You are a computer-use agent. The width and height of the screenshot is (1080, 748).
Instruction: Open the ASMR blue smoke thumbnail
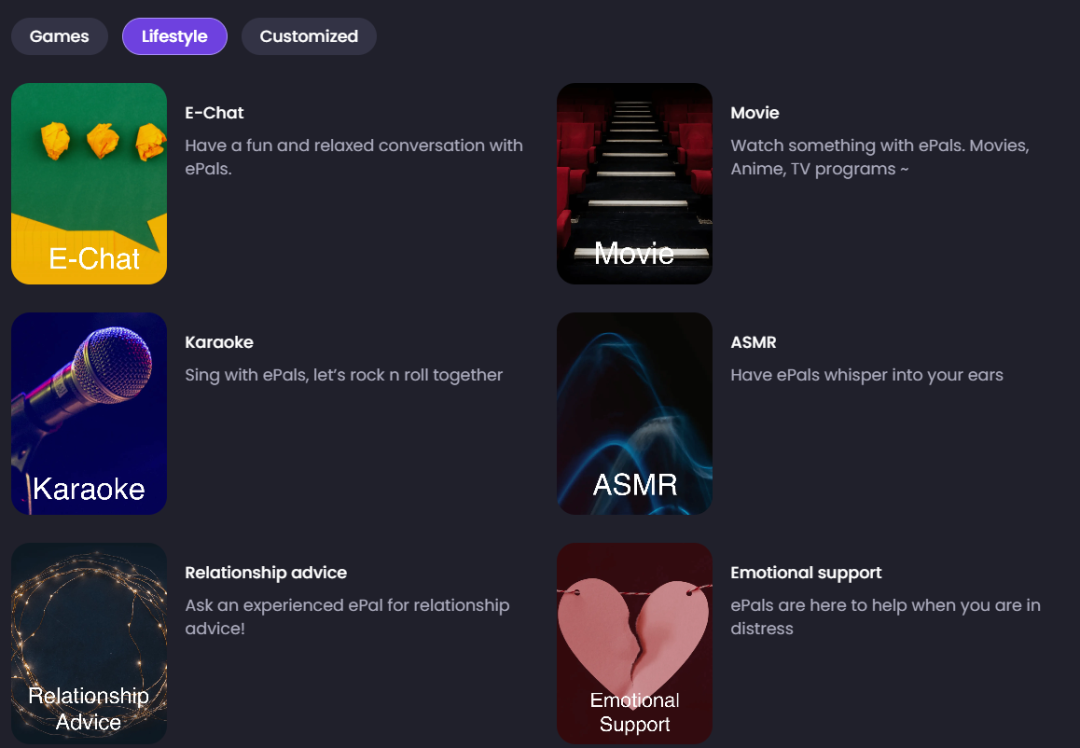pos(634,413)
